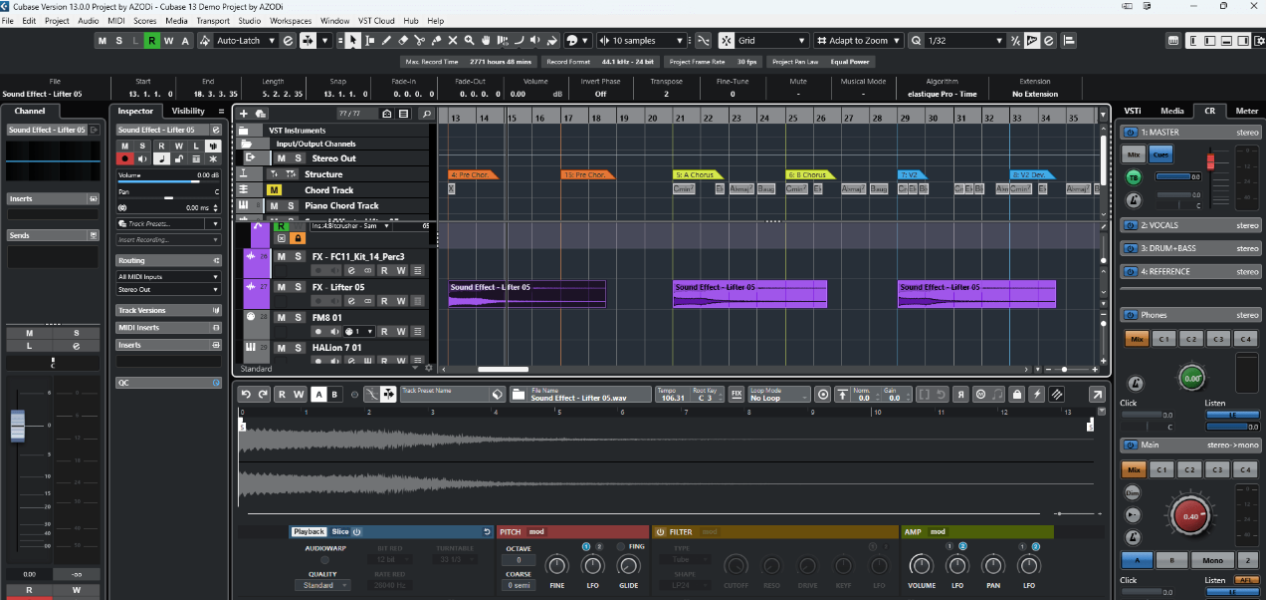Viewport: 1266px width, 600px height.
Task: Open the Grid snap type dropdown
Action: [x=772, y=40]
